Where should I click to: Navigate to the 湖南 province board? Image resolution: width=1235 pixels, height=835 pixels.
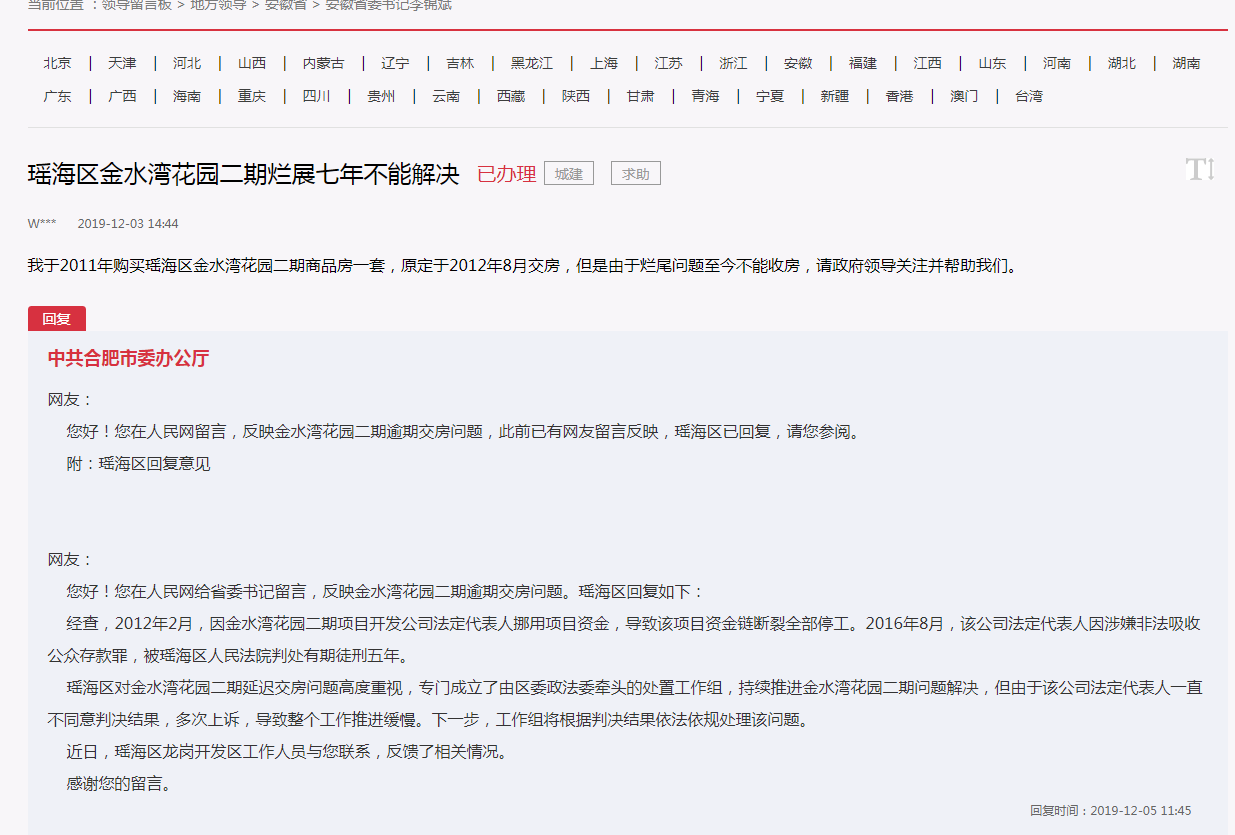[x=1186, y=63]
